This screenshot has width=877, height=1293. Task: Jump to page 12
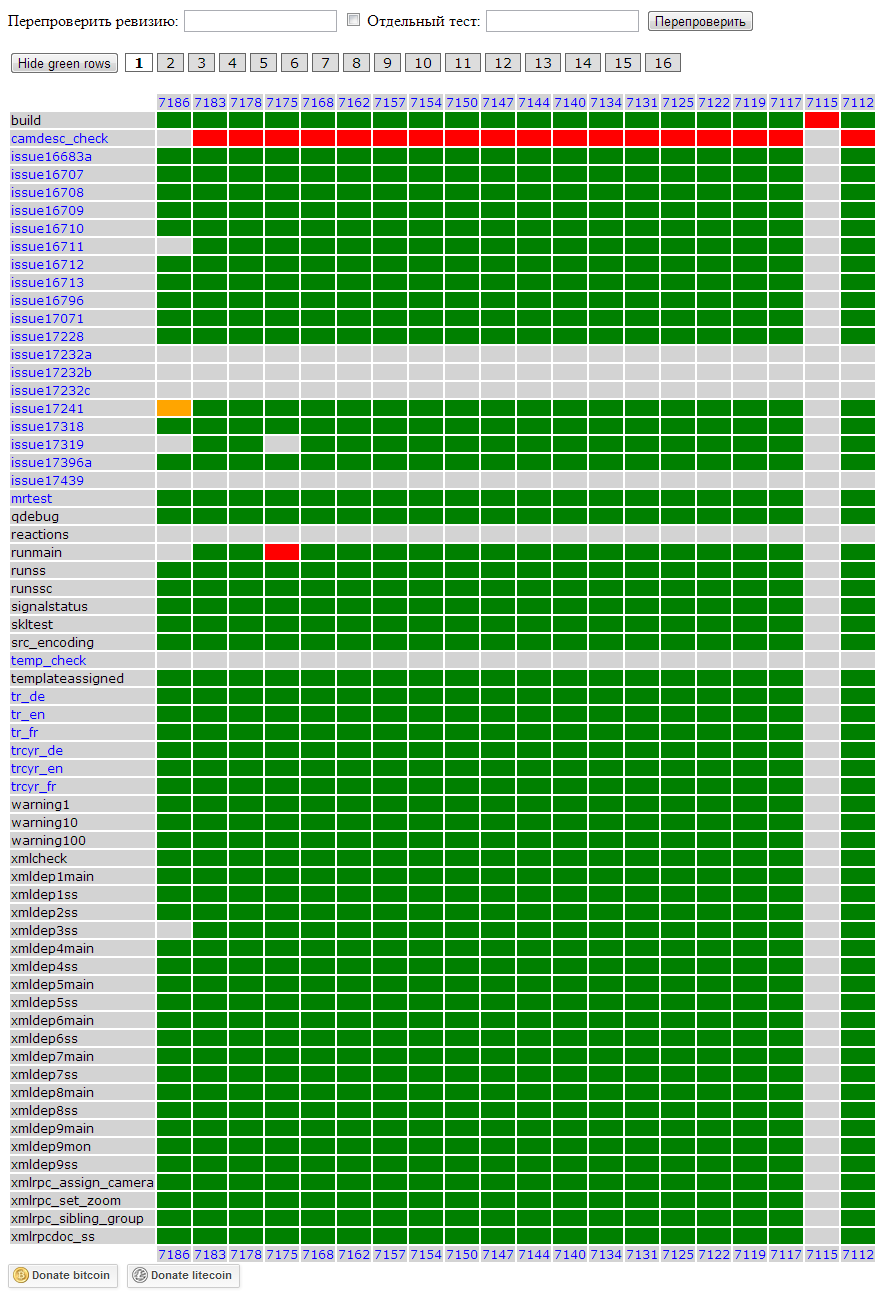coord(503,63)
